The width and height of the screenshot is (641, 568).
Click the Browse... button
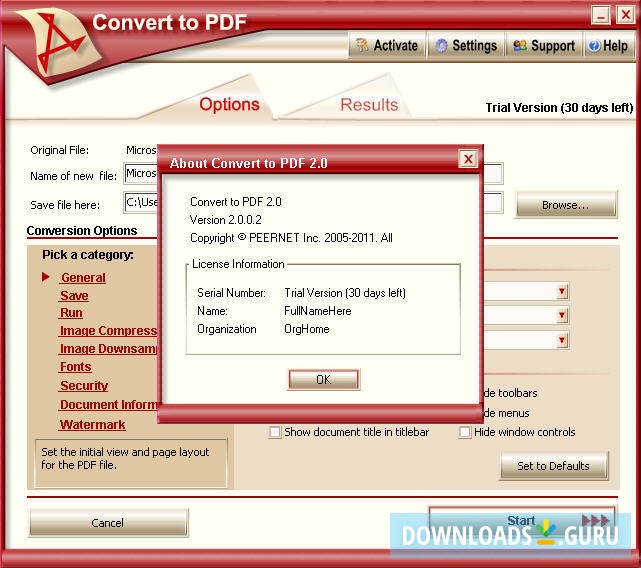click(x=566, y=204)
